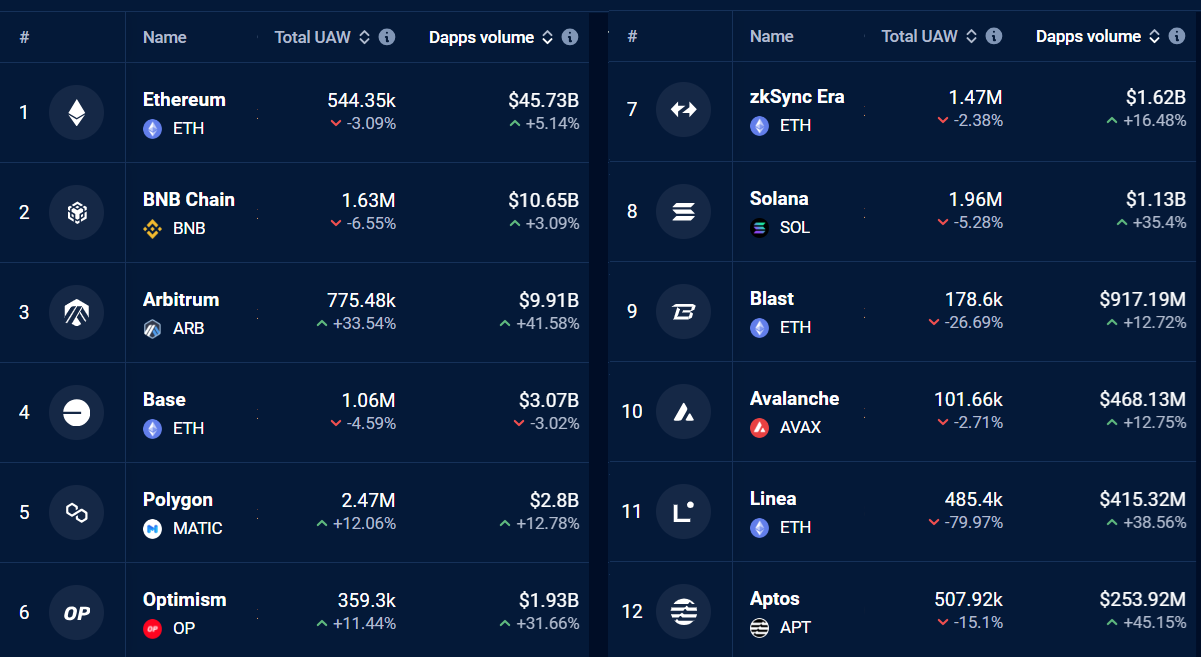This screenshot has width=1201, height=657.
Task: Click the Avalanche logo icon
Action: coord(683,411)
